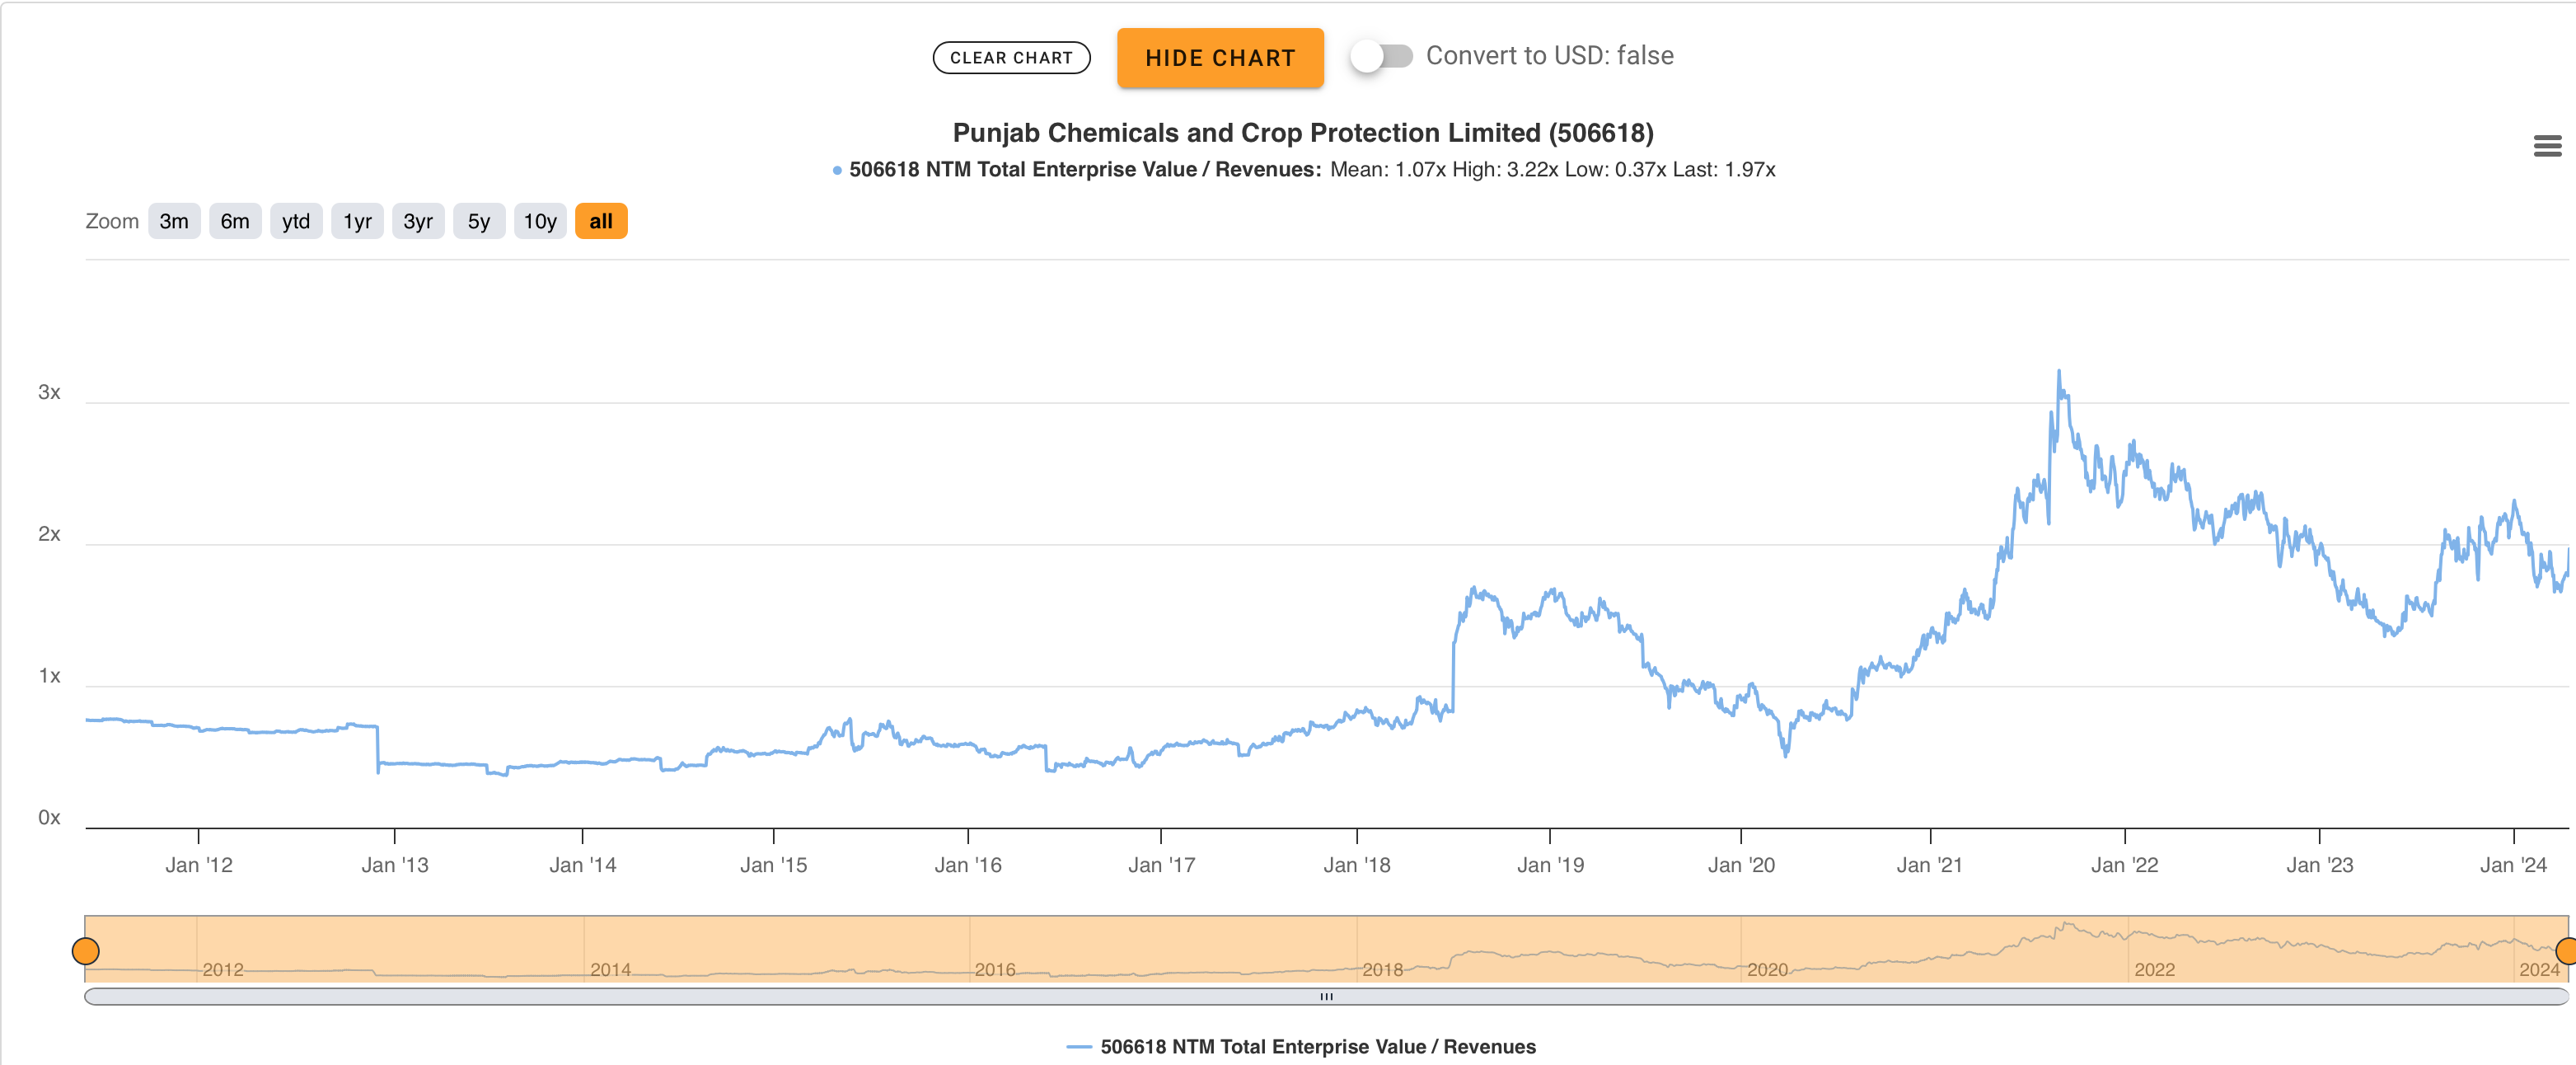Pick the 5y zoom range

479,221
